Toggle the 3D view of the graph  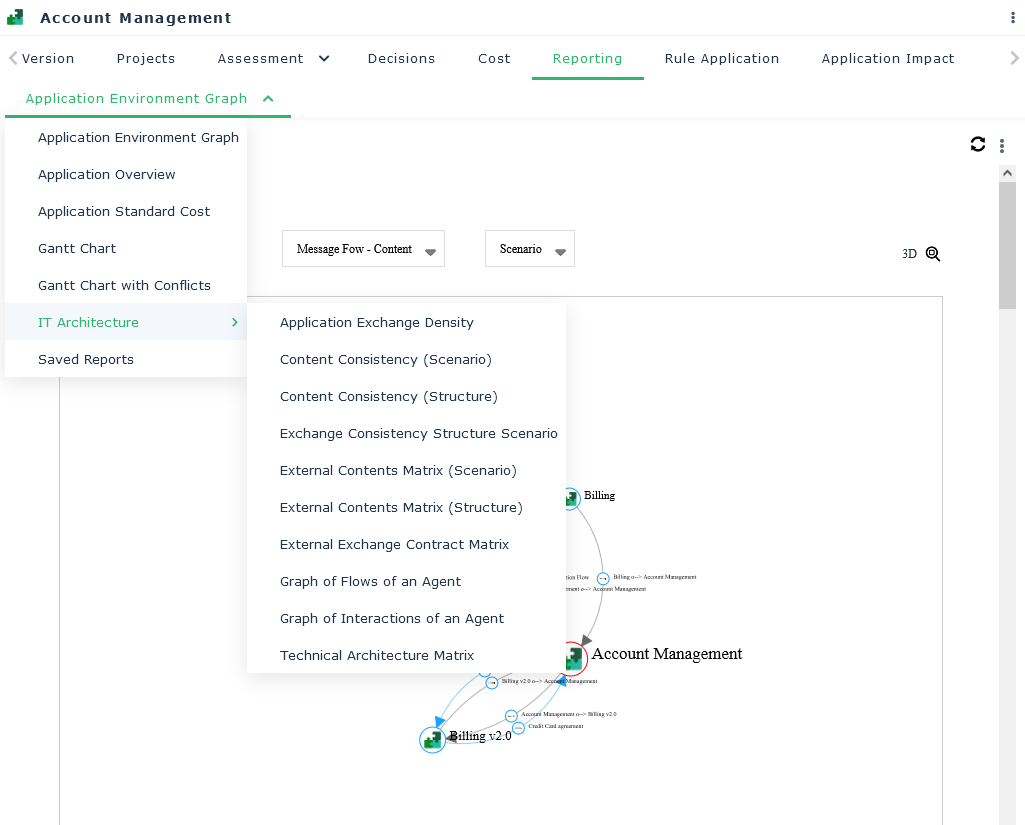pyautogui.click(x=909, y=254)
